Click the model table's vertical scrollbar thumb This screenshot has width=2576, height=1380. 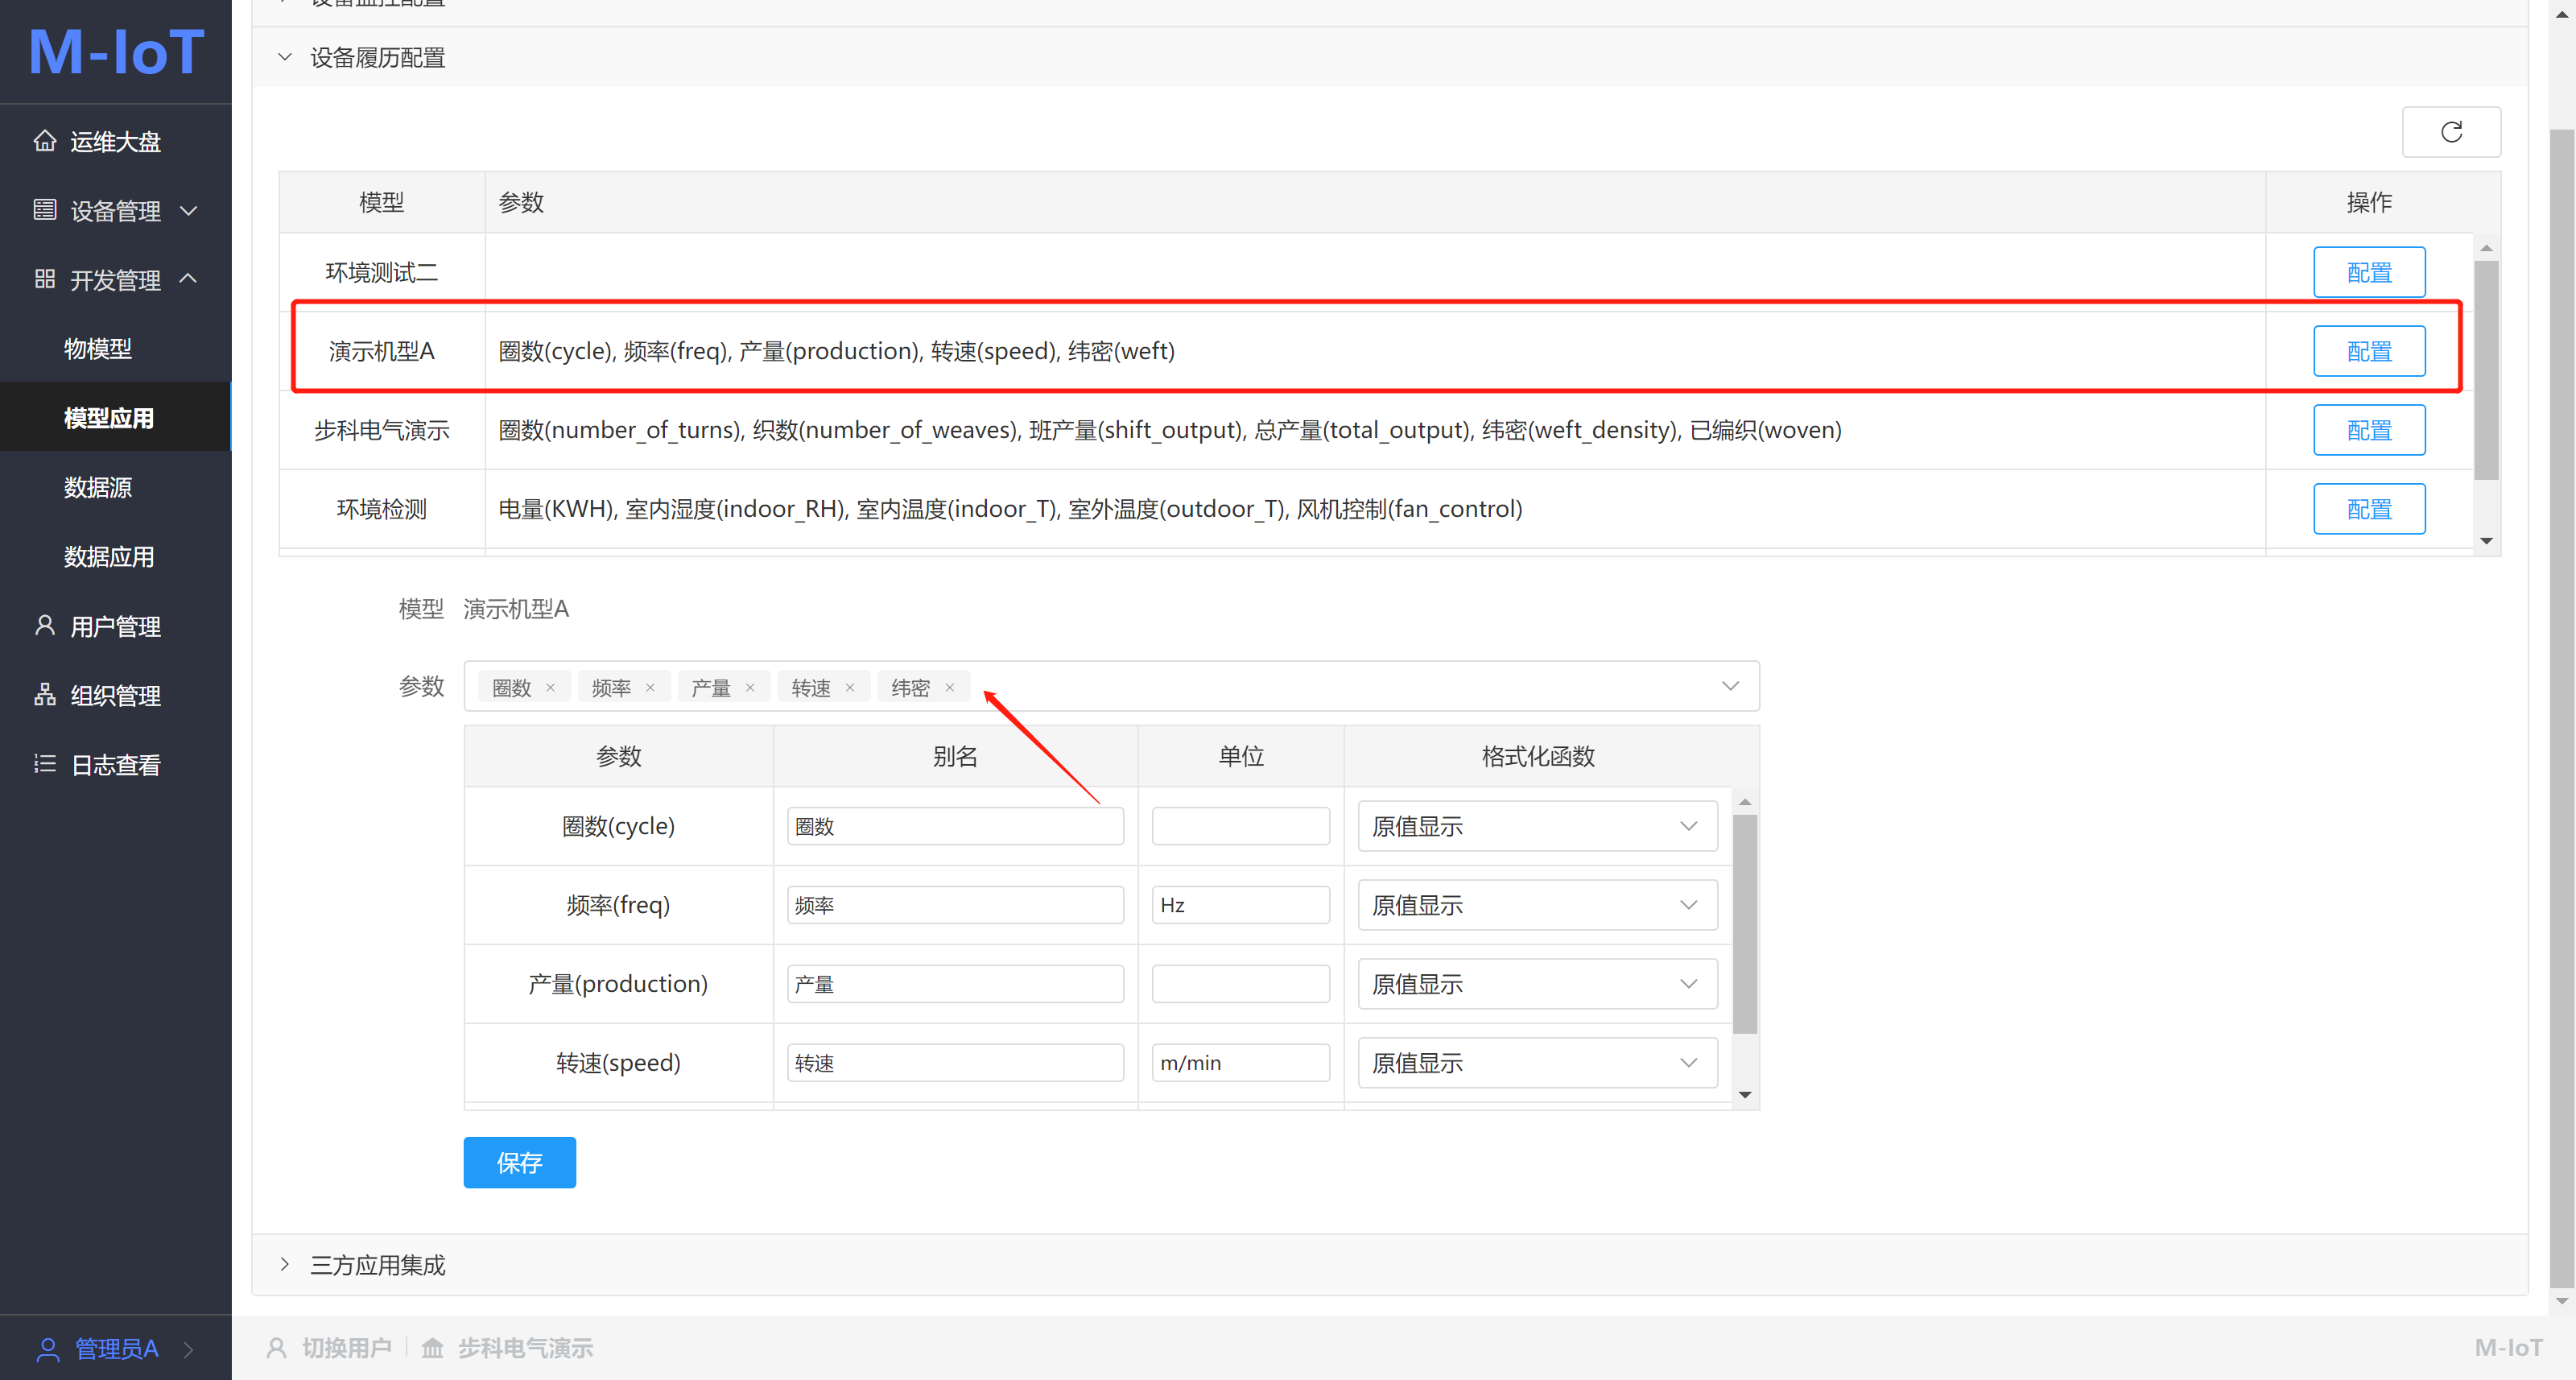[x=2486, y=370]
